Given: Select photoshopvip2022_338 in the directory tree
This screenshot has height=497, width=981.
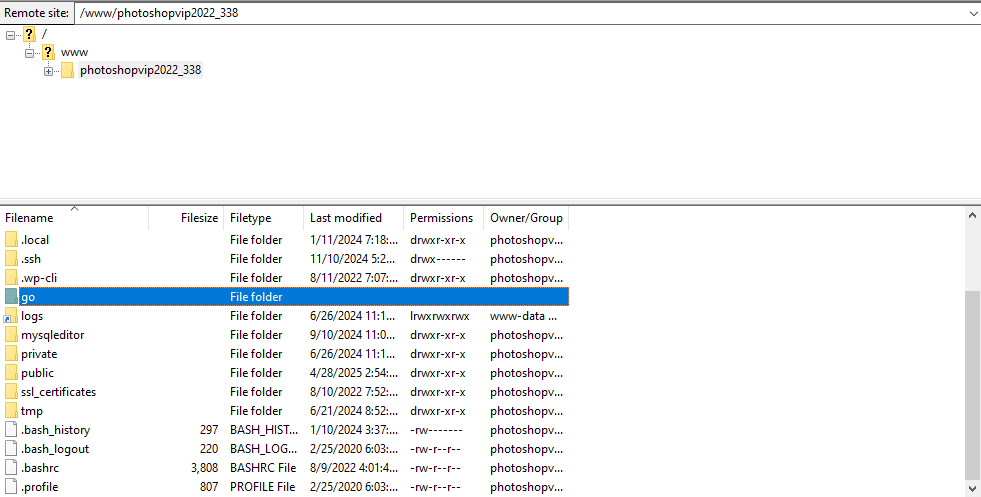Looking at the screenshot, I should pos(141,69).
